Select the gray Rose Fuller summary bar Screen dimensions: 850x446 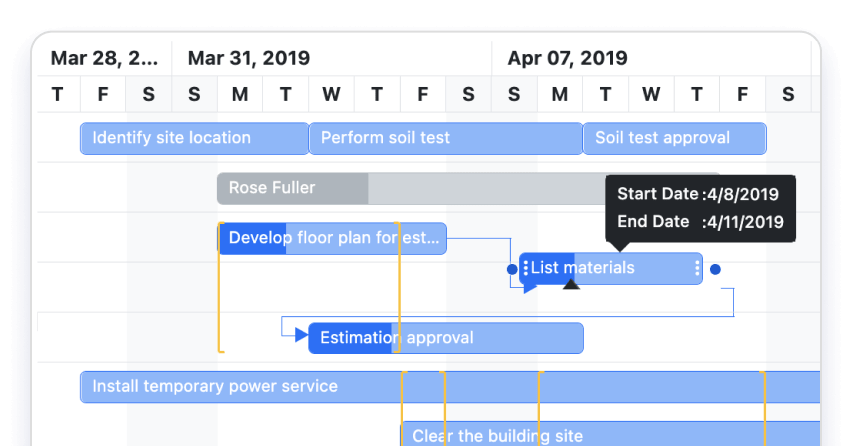point(292,188)
